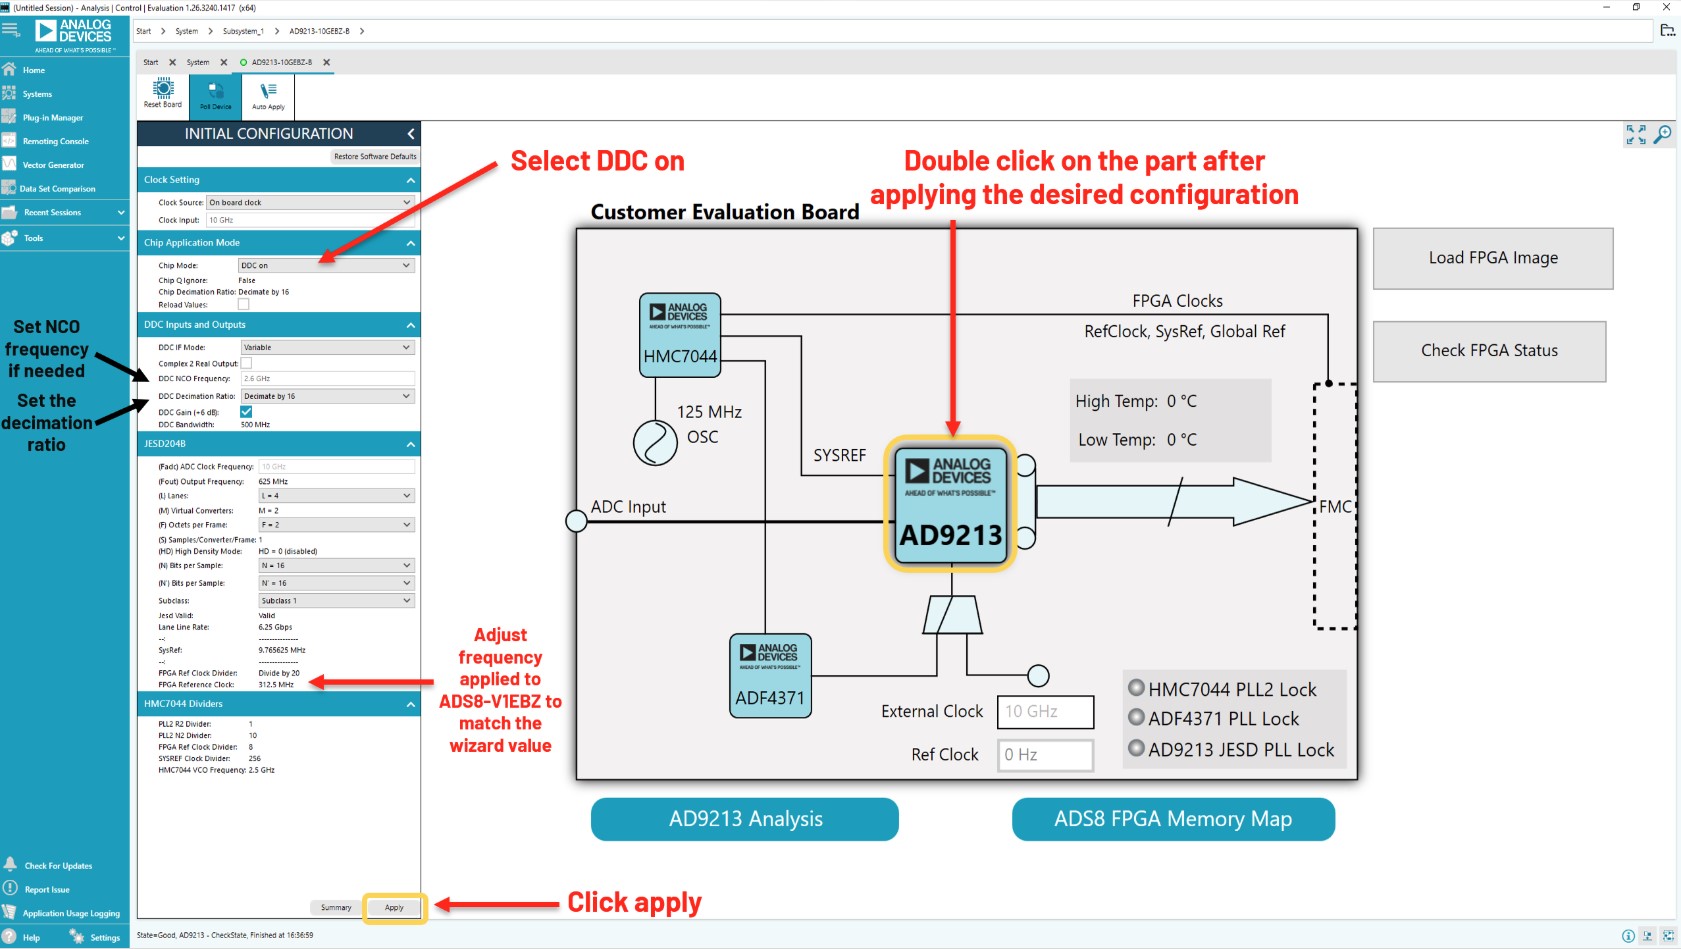The width and height of the screenshot is (1681, 949).
Task: Open AD9213 Analysis
Action: pos(744,818)
